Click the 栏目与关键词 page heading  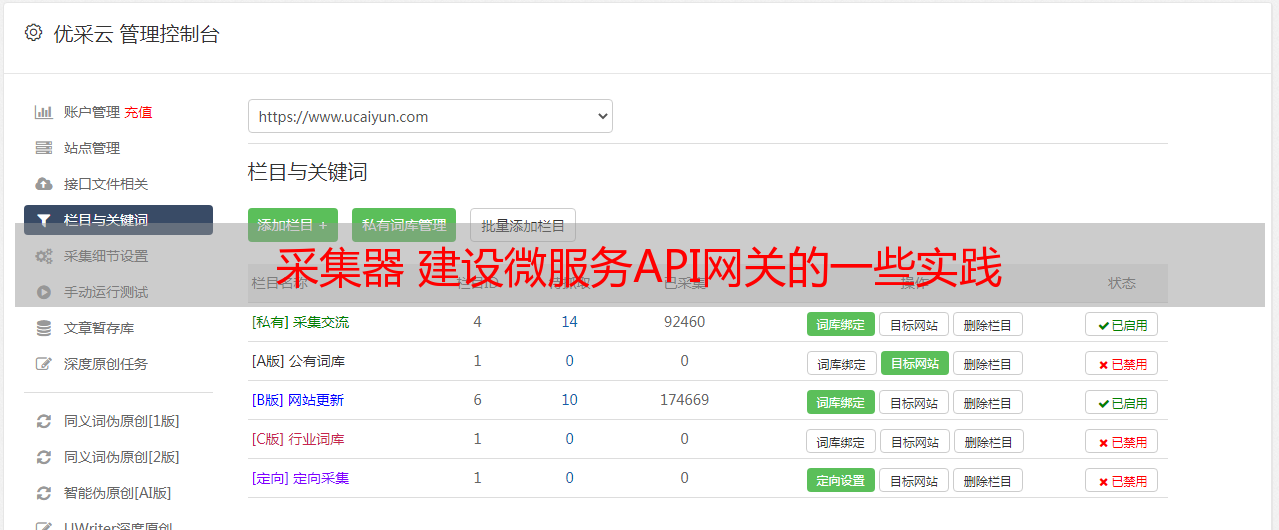tap(308, 172)
